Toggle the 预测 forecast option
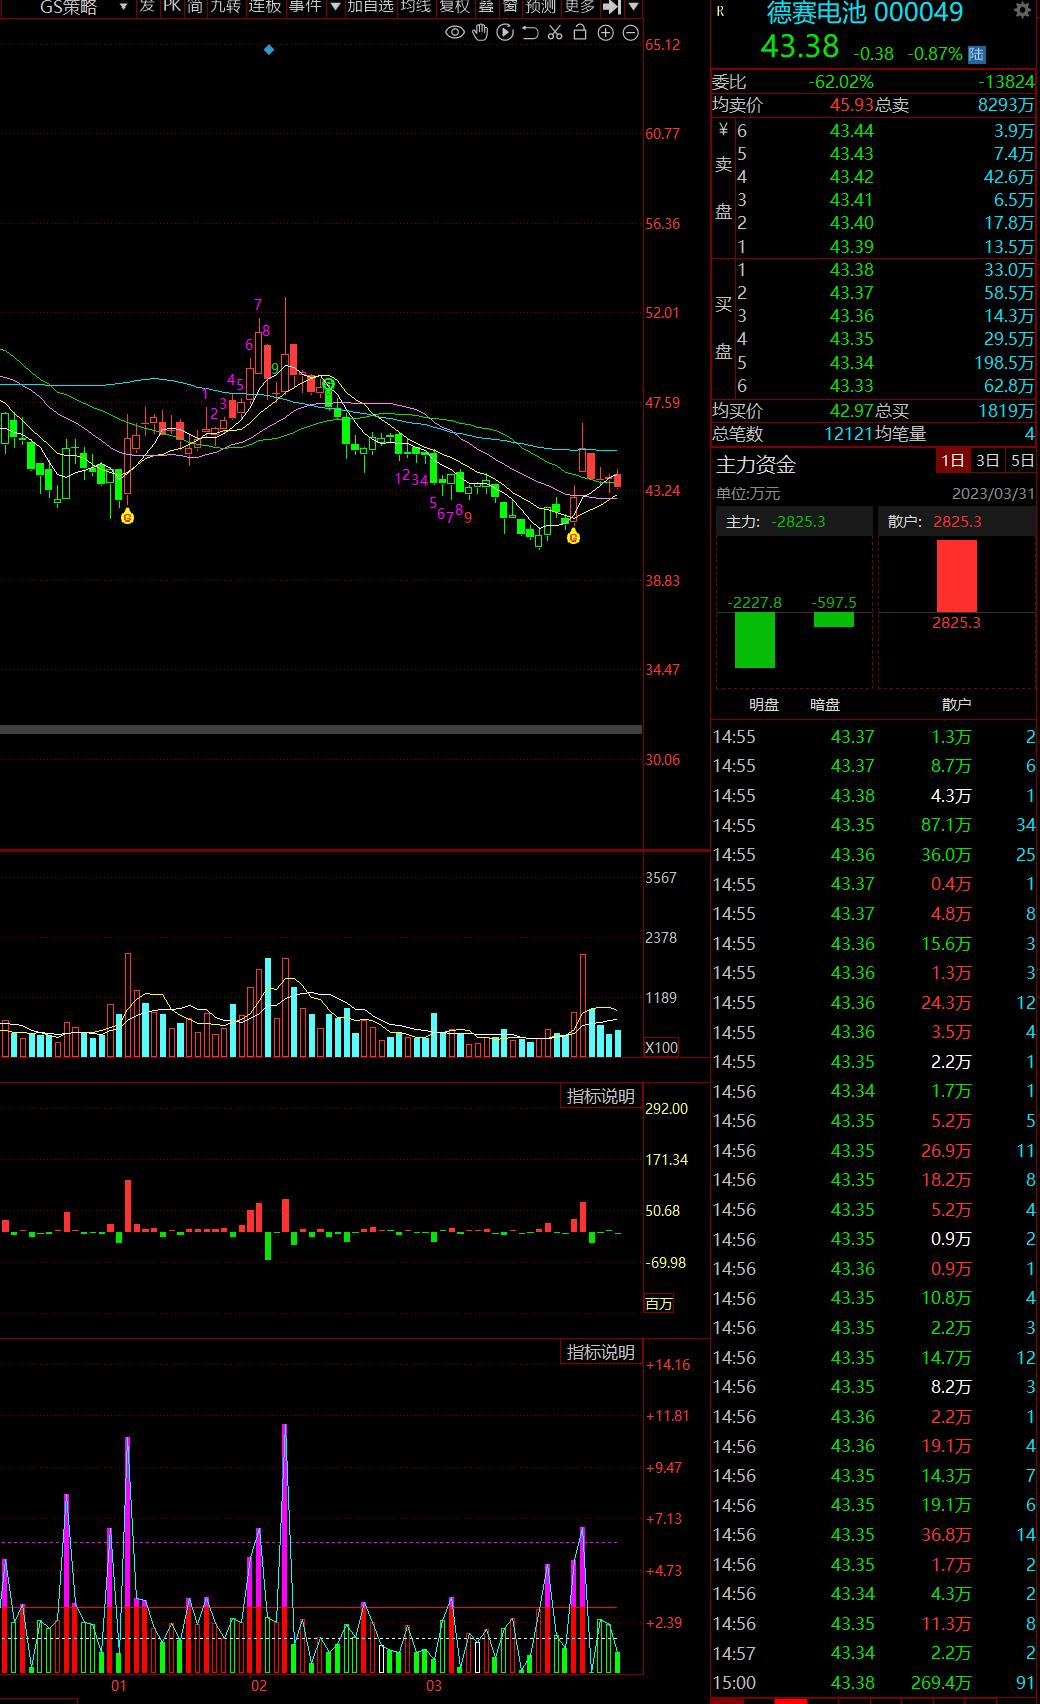This screenshot has width=1040, height=1704. click(x=541, y=7)
